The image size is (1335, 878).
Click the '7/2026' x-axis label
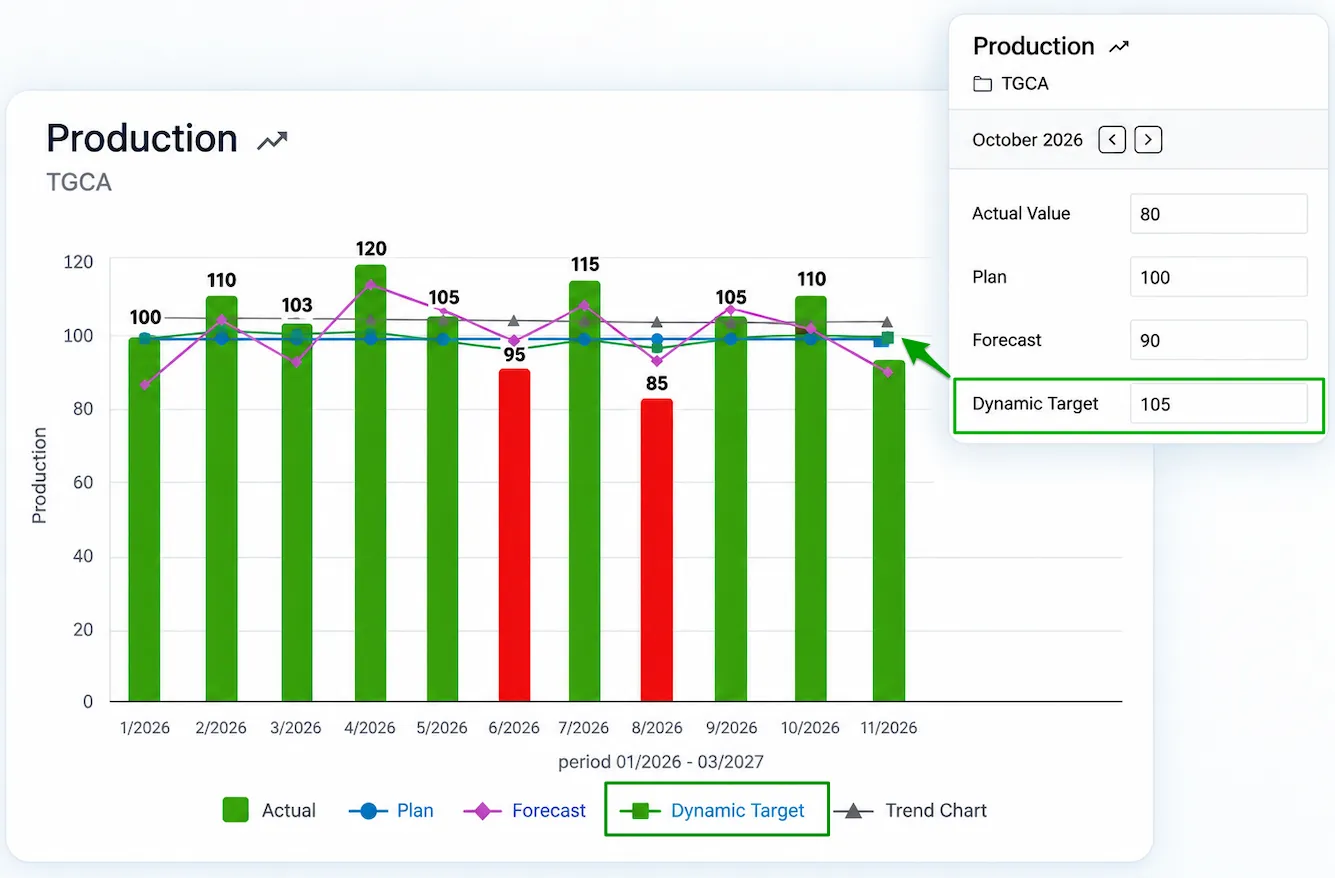coord(584,728)
